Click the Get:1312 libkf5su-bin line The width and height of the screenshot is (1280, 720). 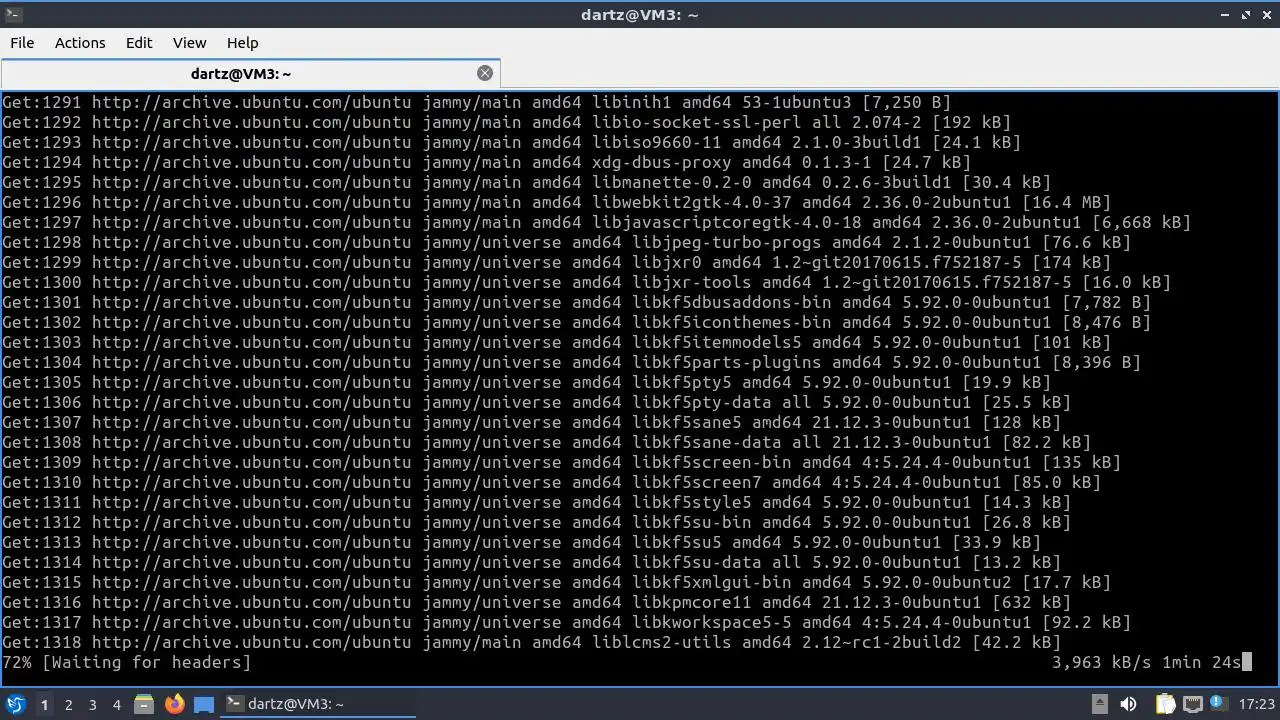(x=536, y=522)
